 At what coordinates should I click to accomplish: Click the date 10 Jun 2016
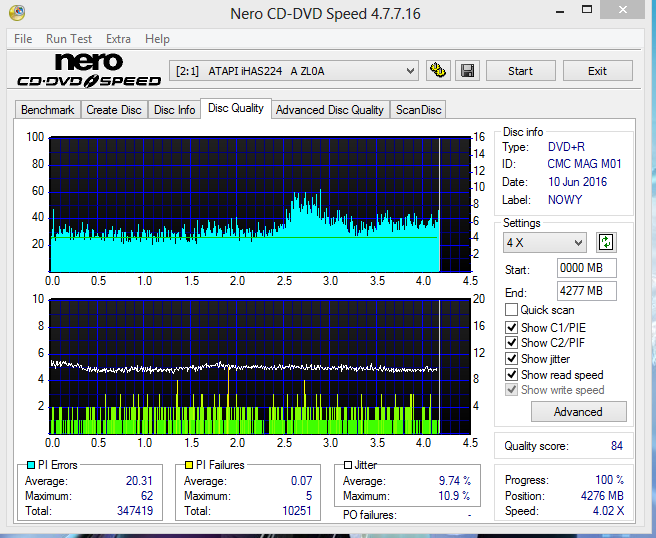click(577, 182)
